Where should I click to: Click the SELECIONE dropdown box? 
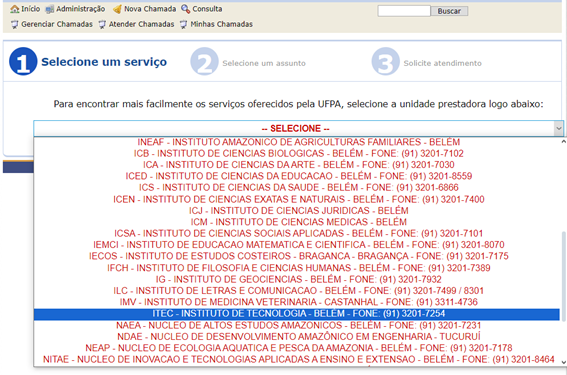point(298,128)
